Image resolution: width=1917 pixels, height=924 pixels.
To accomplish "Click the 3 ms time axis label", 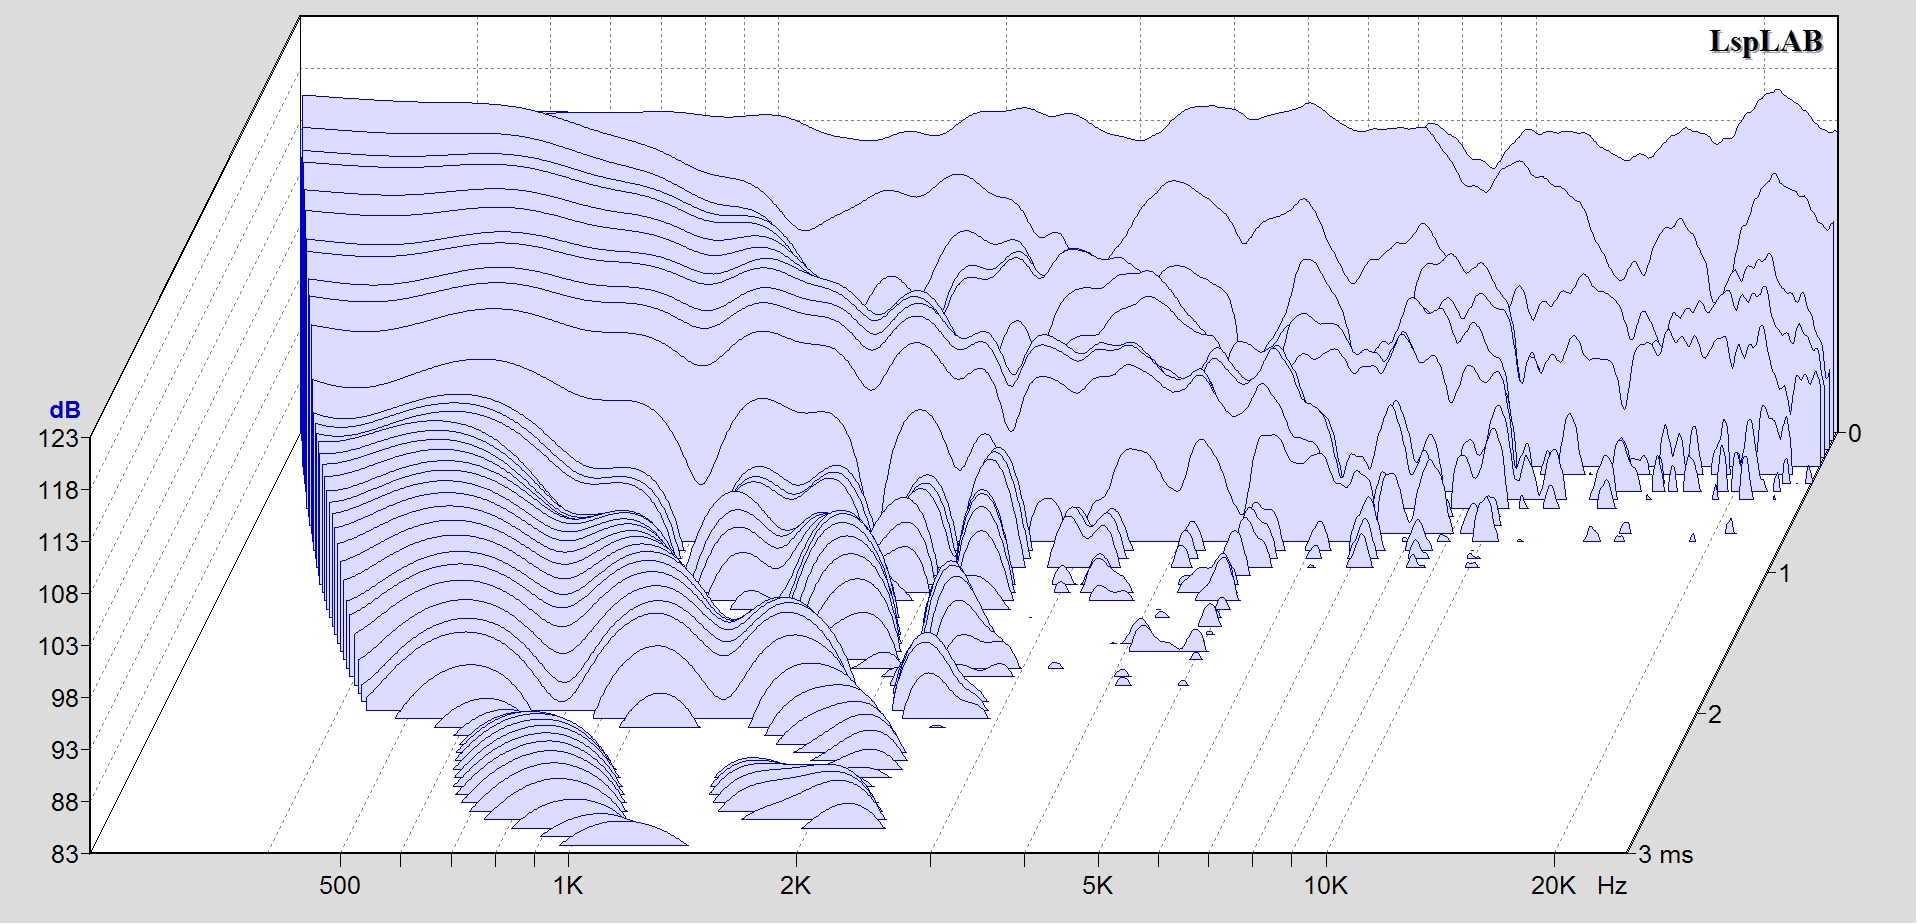I will point(1666,855).
